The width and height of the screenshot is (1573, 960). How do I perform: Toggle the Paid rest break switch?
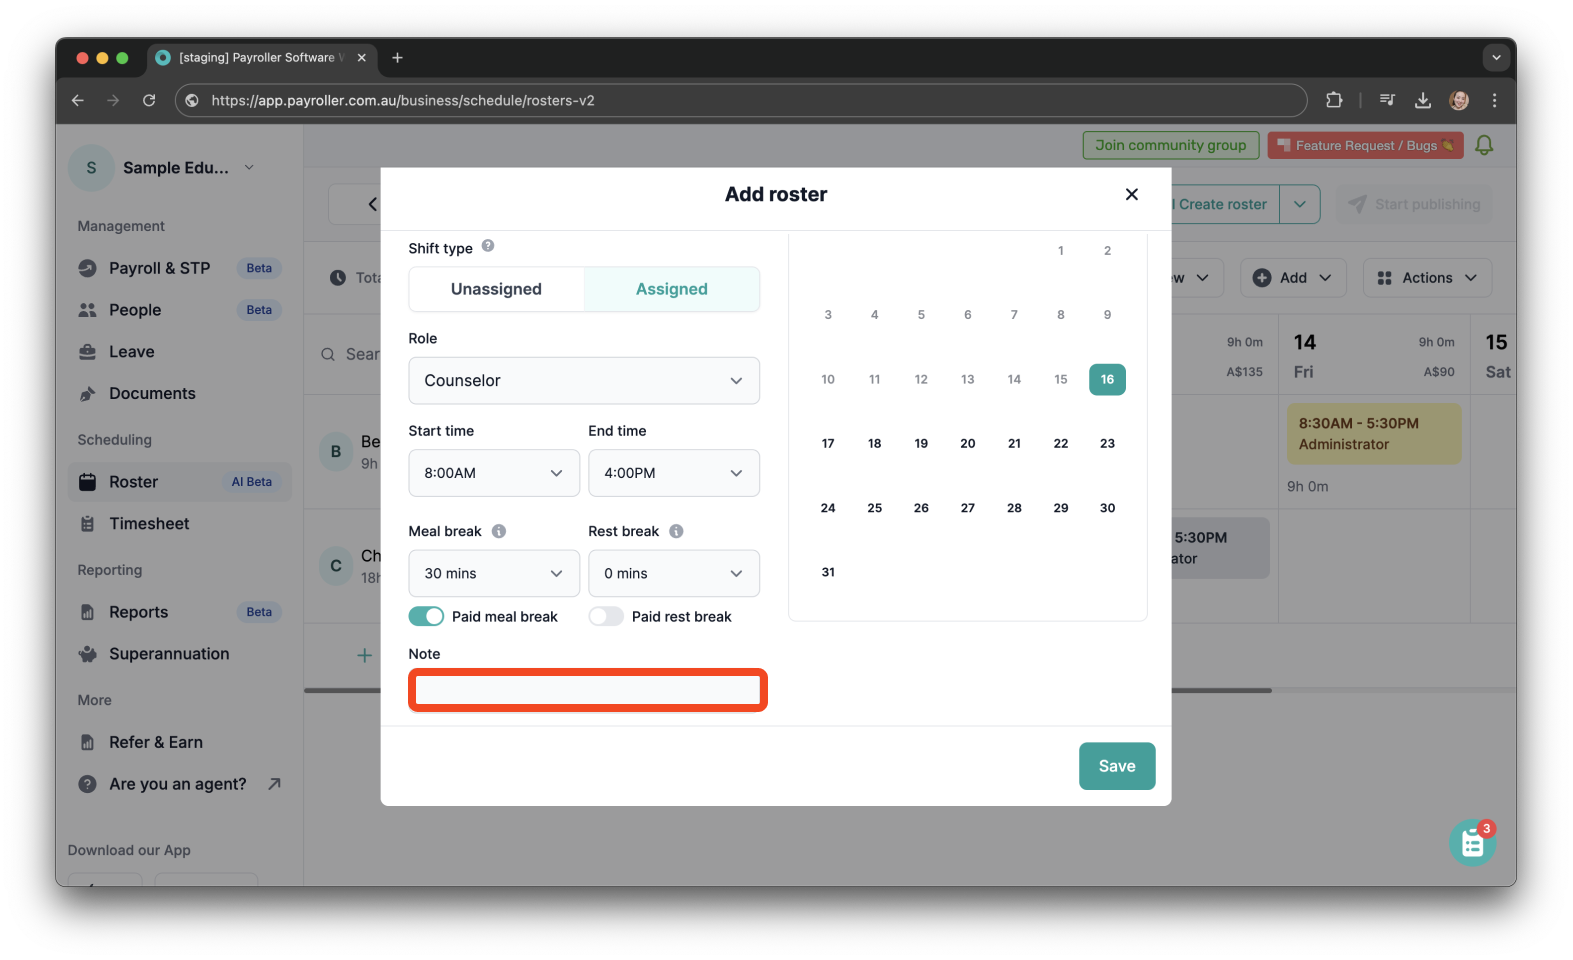(x=606, y=616)
